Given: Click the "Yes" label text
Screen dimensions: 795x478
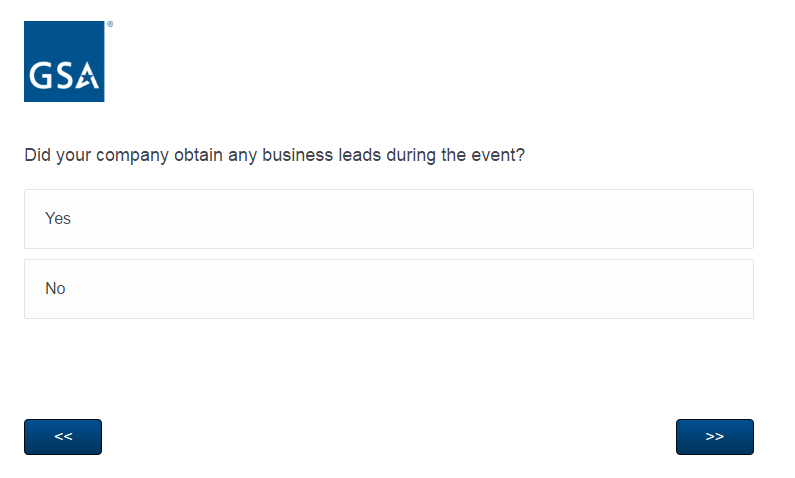Looking at the screenshot, I should coord(58,219).
